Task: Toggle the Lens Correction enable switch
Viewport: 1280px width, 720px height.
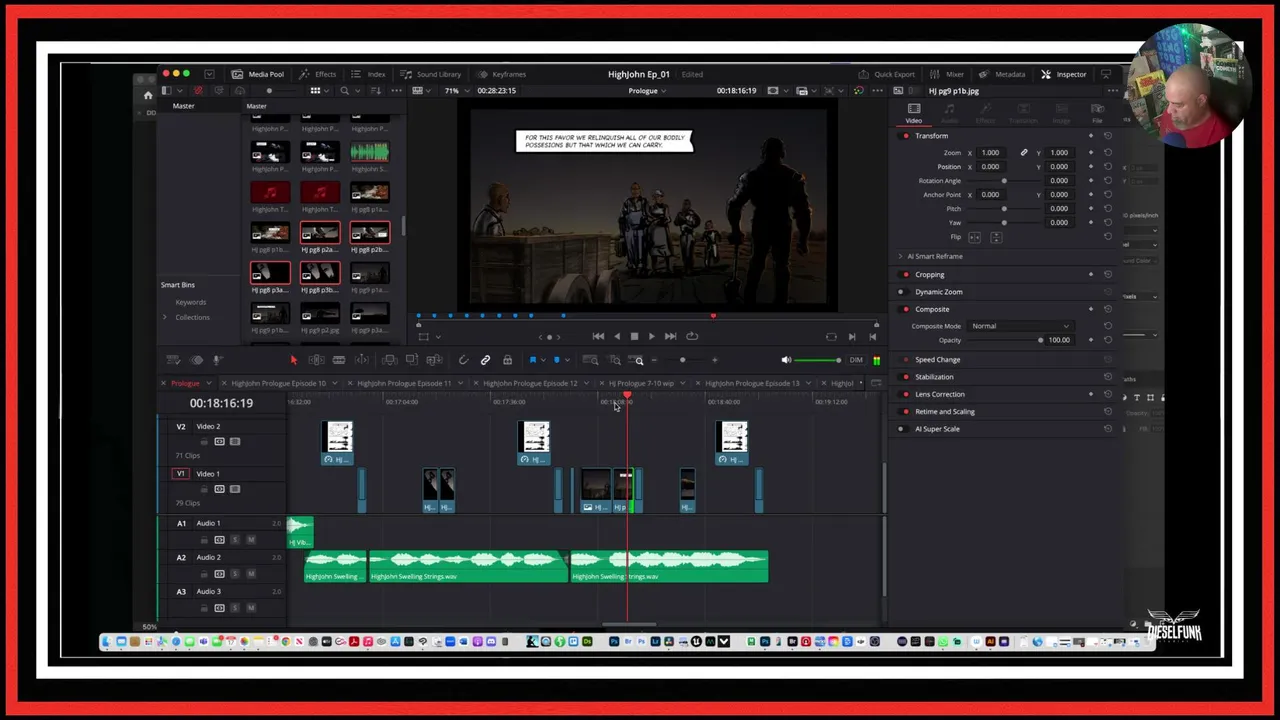Action: tap(906, 394)
